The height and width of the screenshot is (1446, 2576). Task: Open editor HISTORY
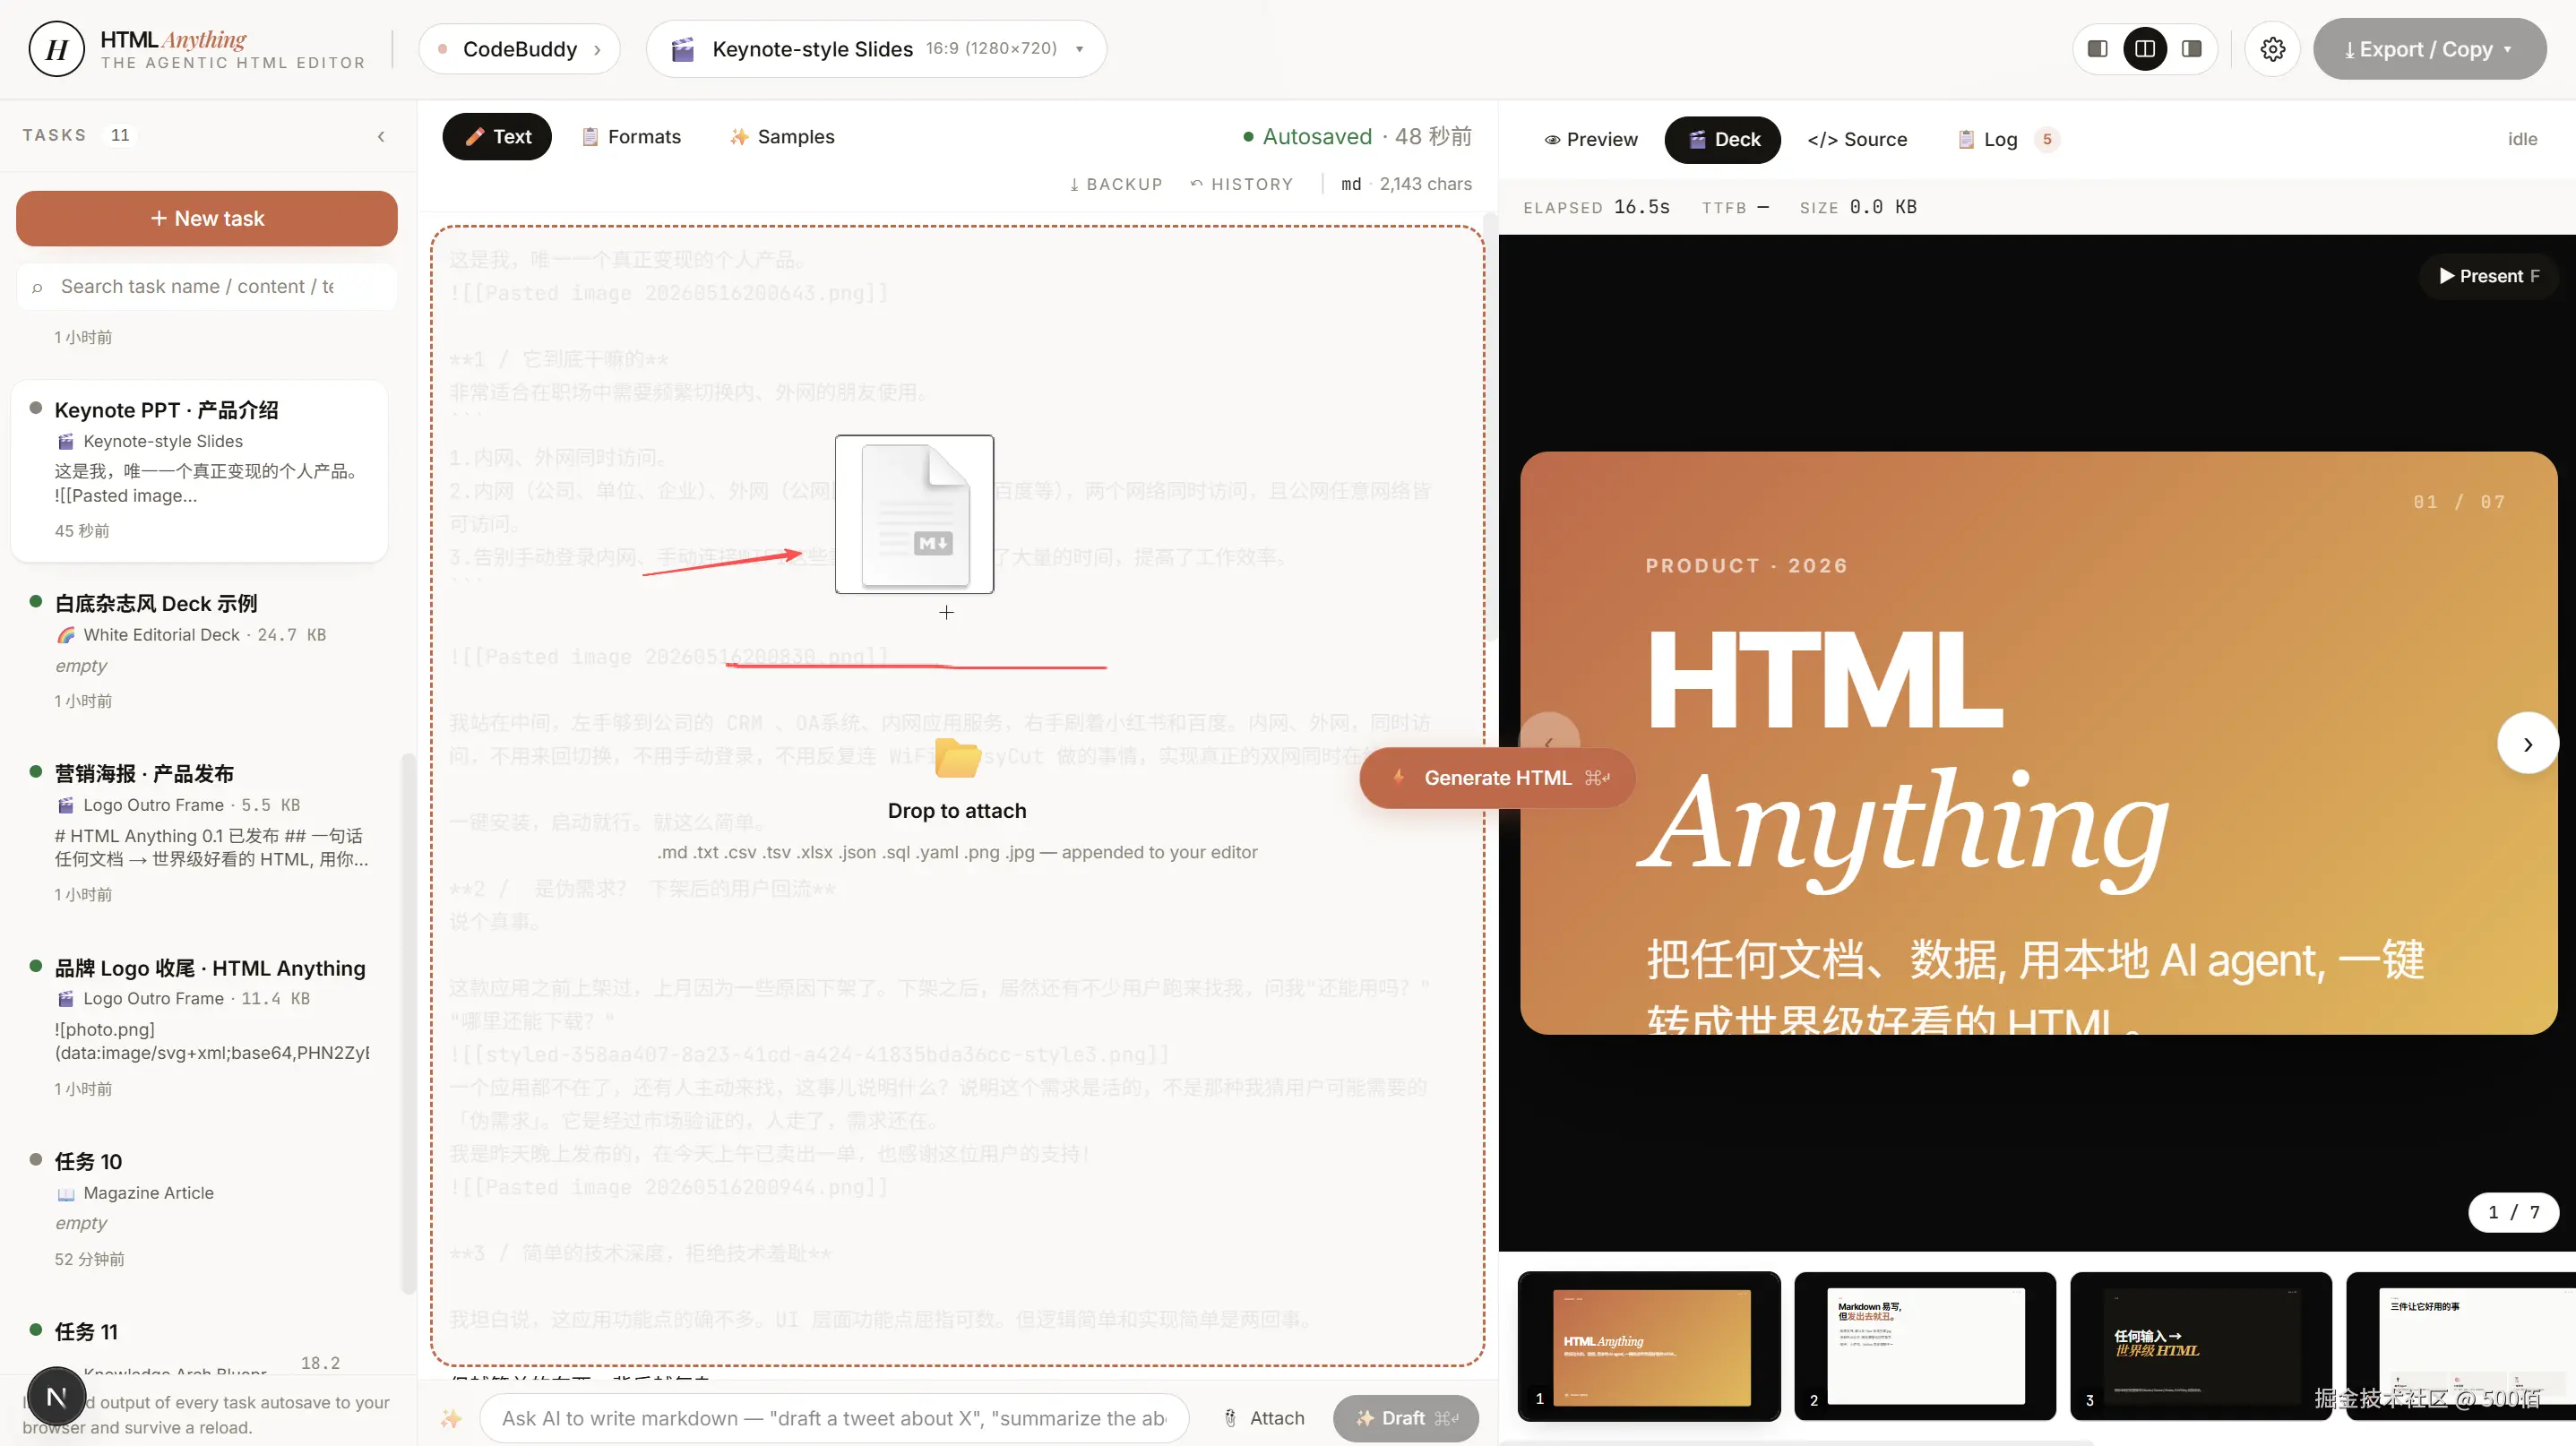pyautogui.click(x=1242, y=184)
